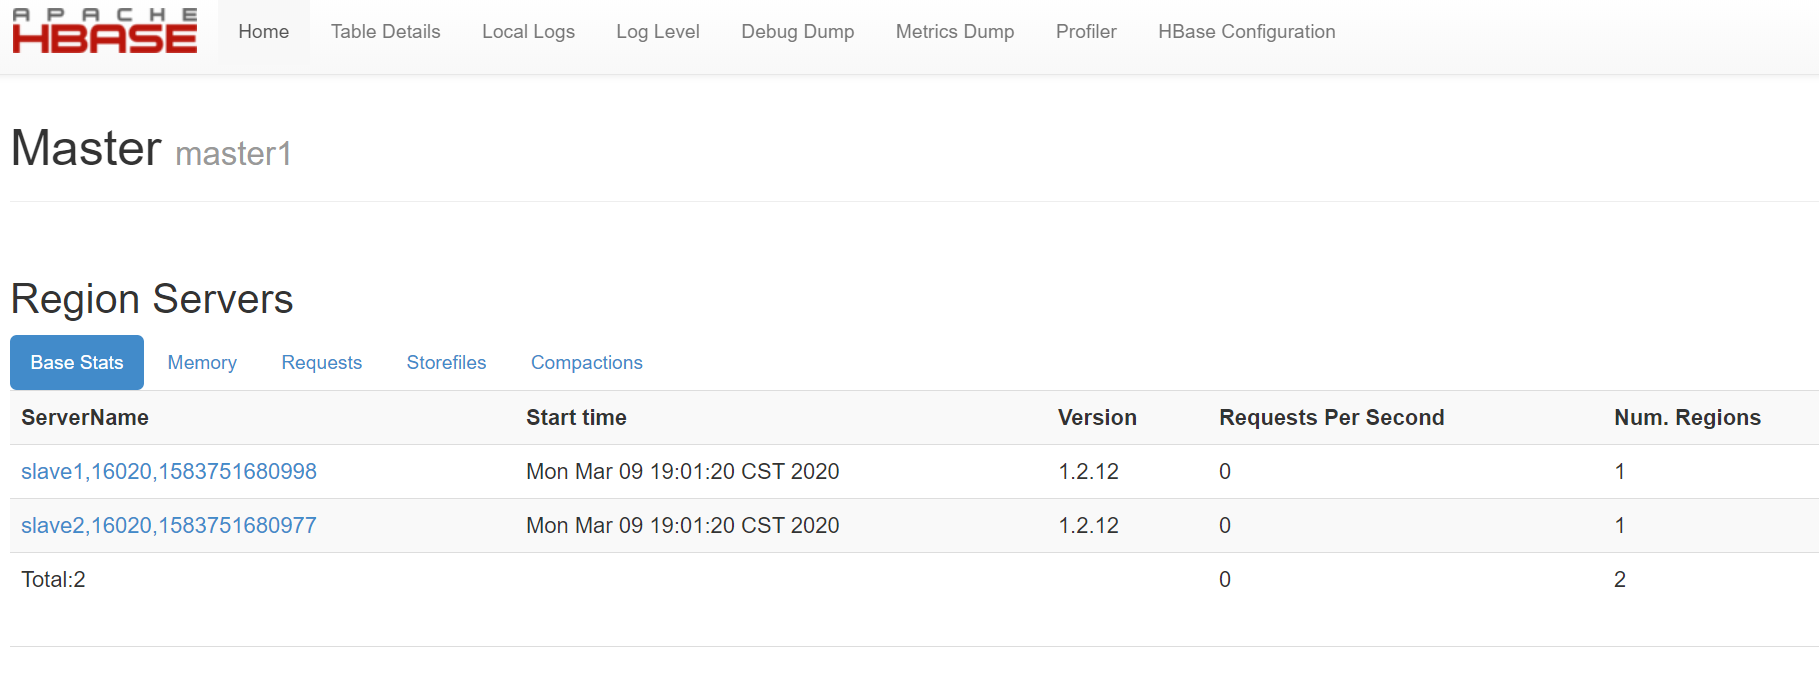Open slave2,16020,1583751680977 server link
1819x683 pixels.
coord(169,526)
